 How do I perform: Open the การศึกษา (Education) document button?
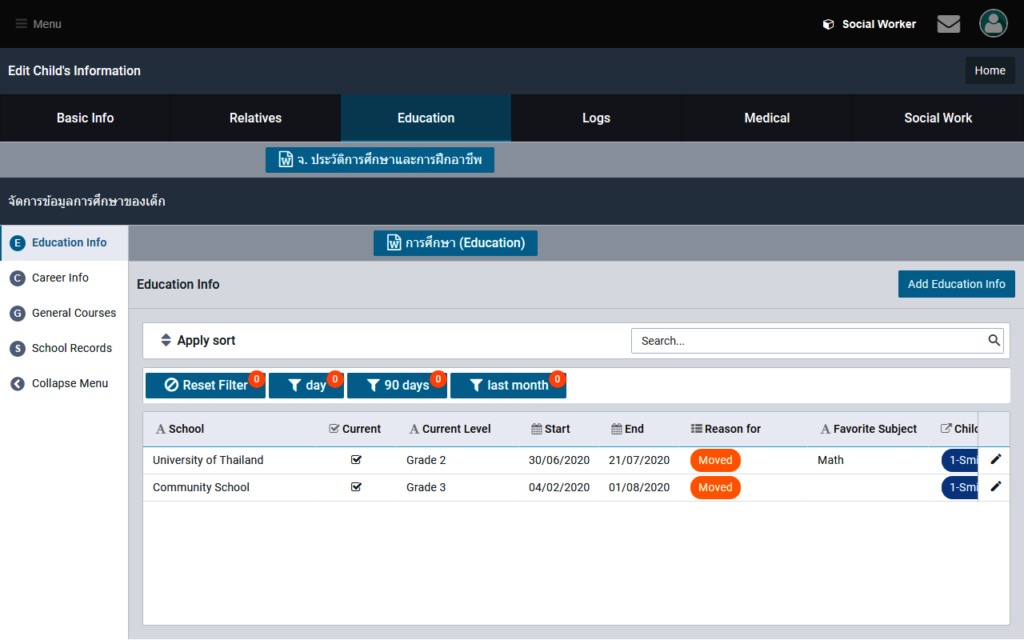pyautogui.click(x=455, y=243)
